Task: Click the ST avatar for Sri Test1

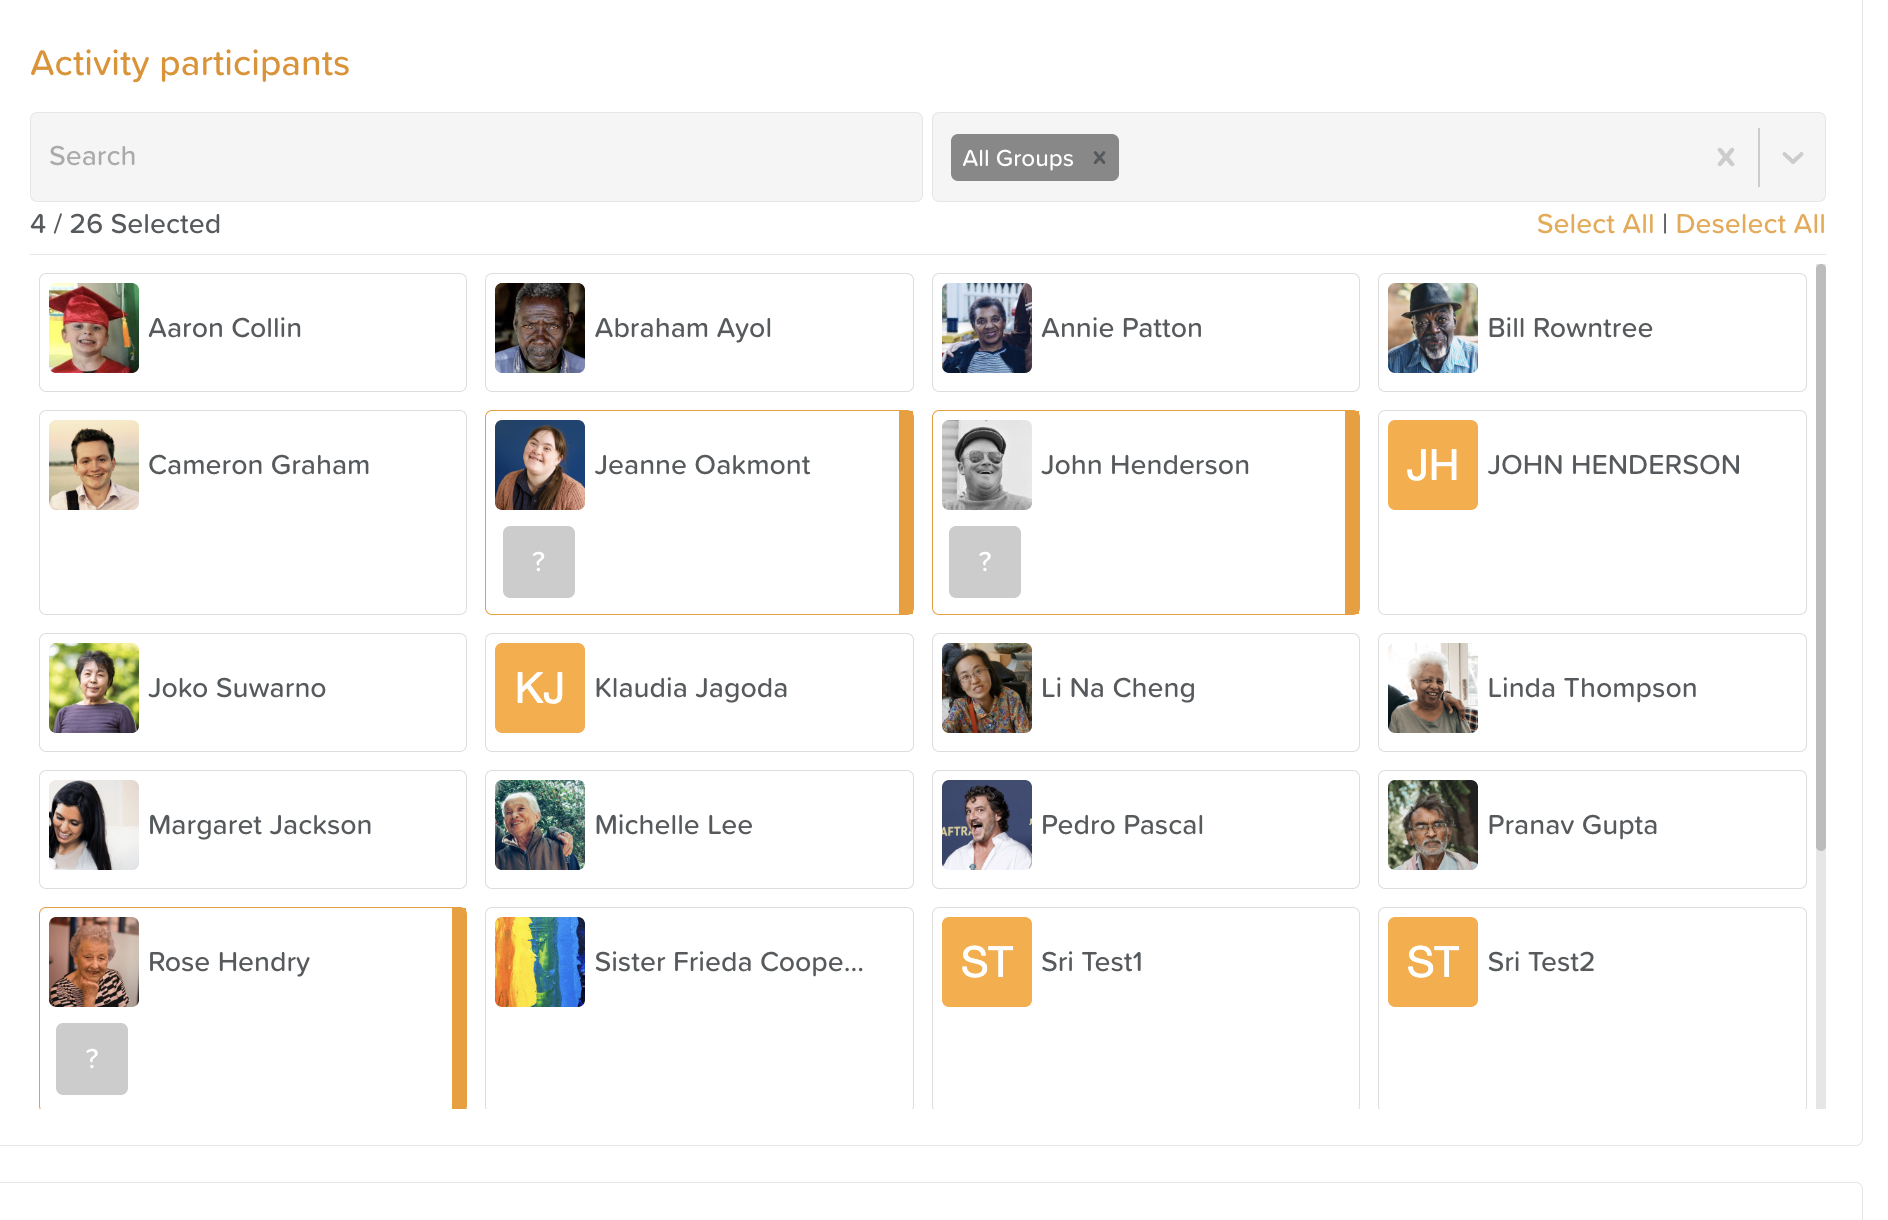Action: point(987,962)
